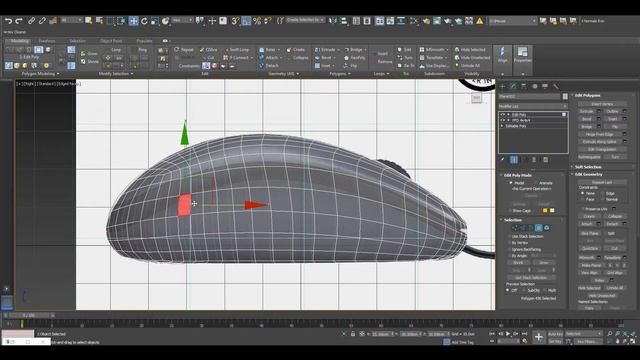The height and width of the screenshot is (360, 640).
Task: Switch to the Object Paint ribbon tab
Action: pos(111,41)
